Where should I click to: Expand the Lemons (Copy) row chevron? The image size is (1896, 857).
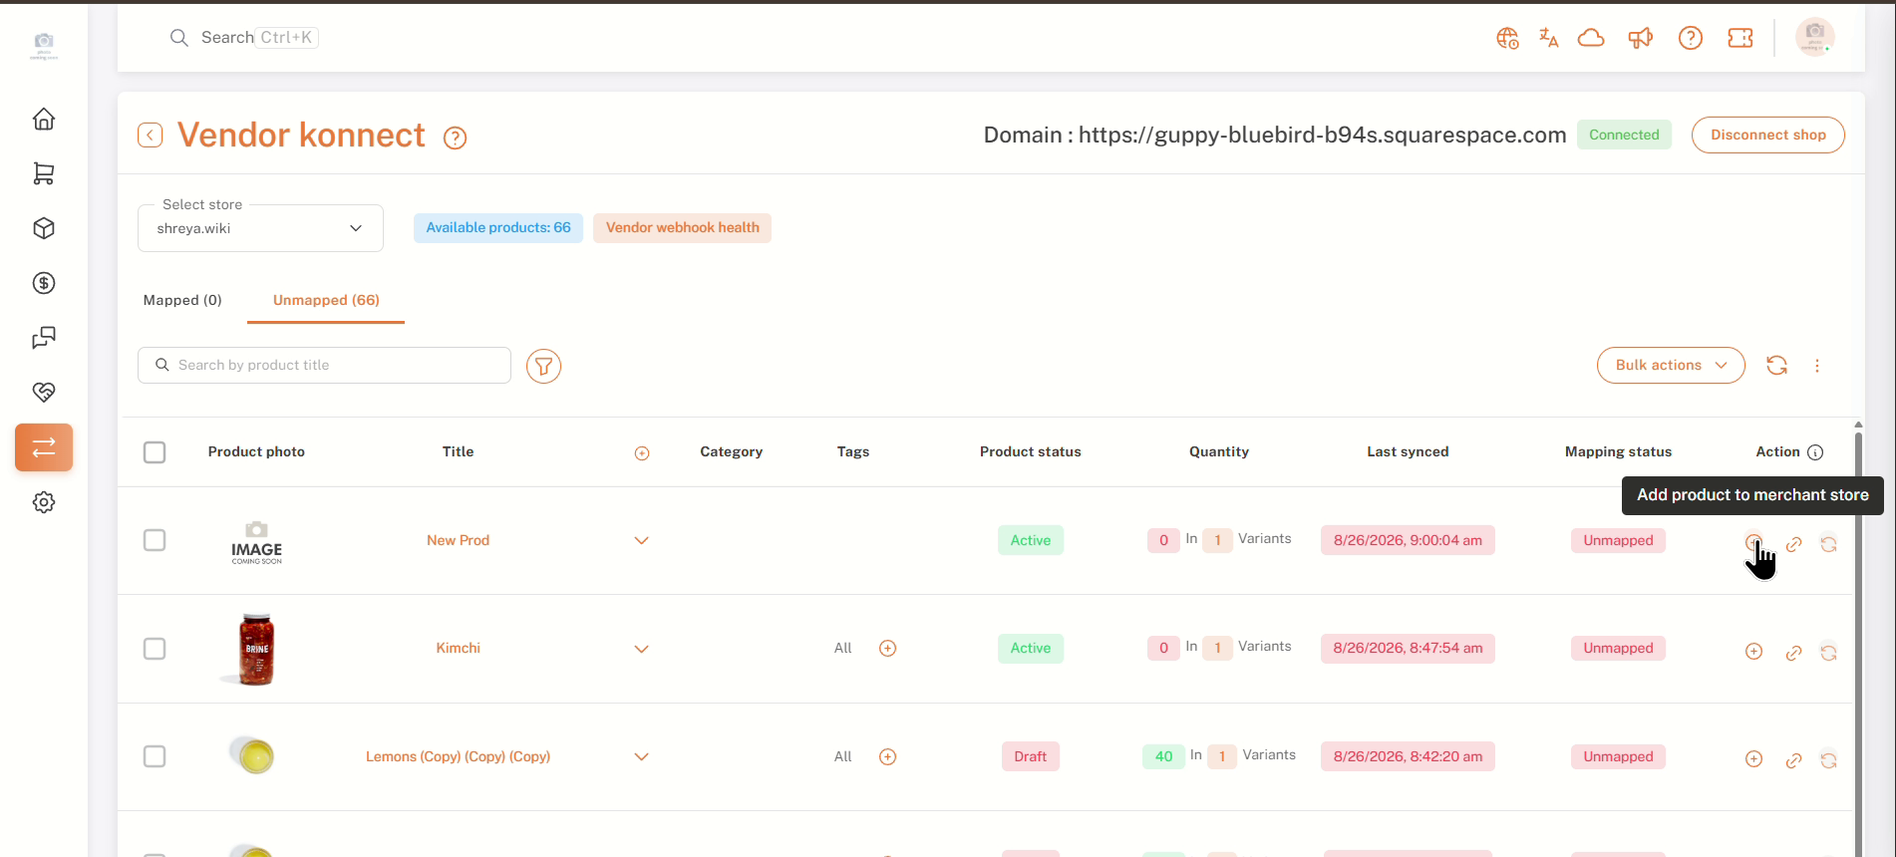click(642, 757)
